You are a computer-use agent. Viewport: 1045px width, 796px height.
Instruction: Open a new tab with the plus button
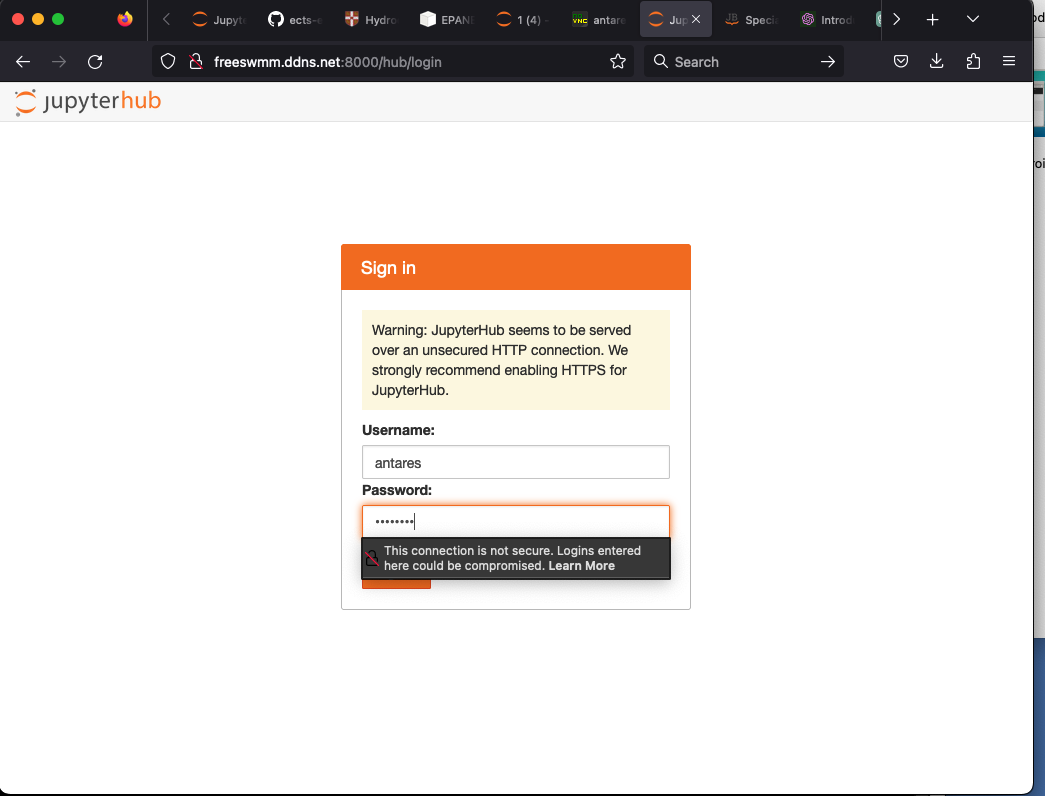932,20
